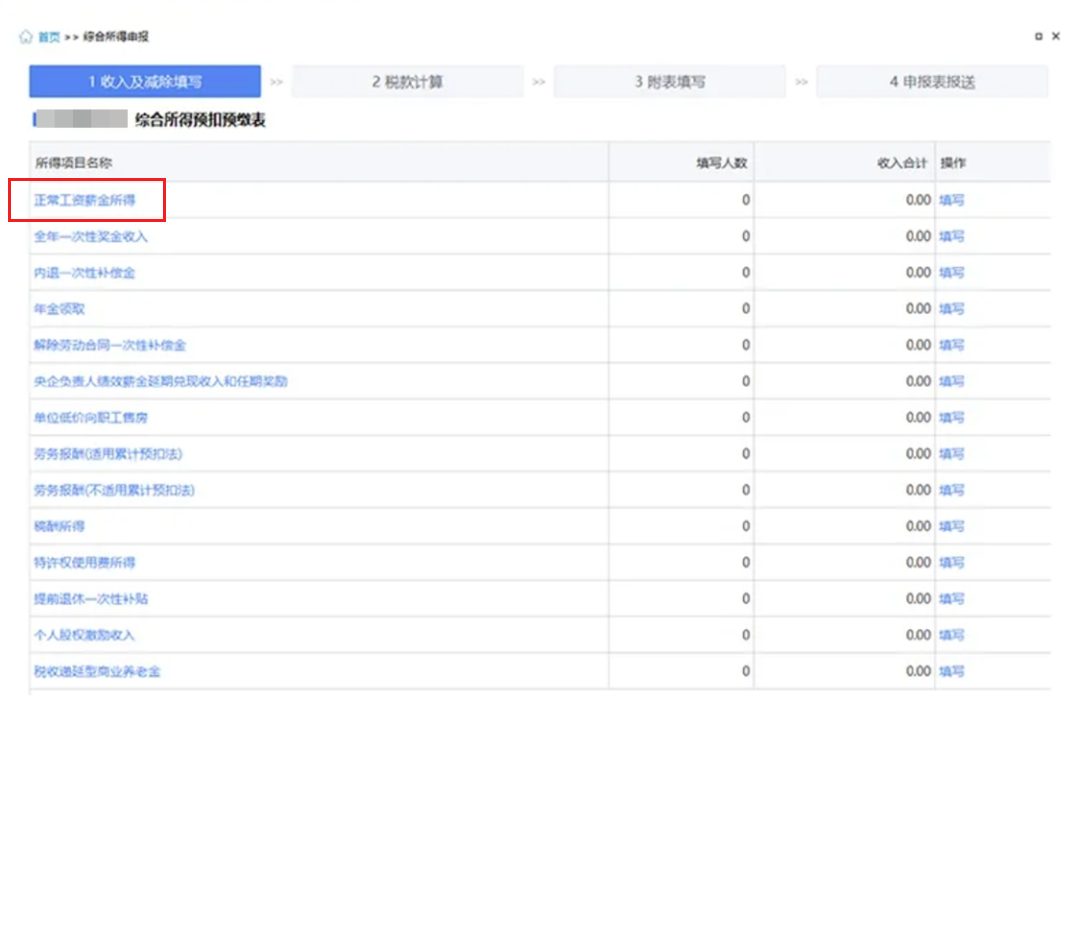Open 解除劳动合同一次性补偿金 item
The image size is (1080, 943).
[x=110, y=345]
